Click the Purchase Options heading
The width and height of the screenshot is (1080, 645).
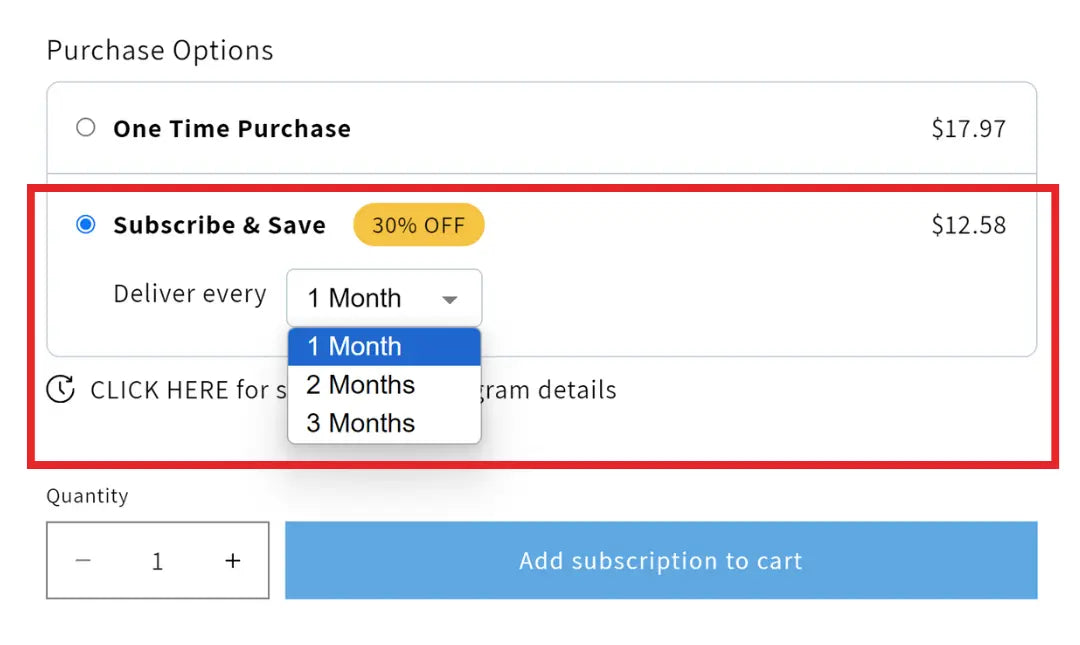[160, 50]
